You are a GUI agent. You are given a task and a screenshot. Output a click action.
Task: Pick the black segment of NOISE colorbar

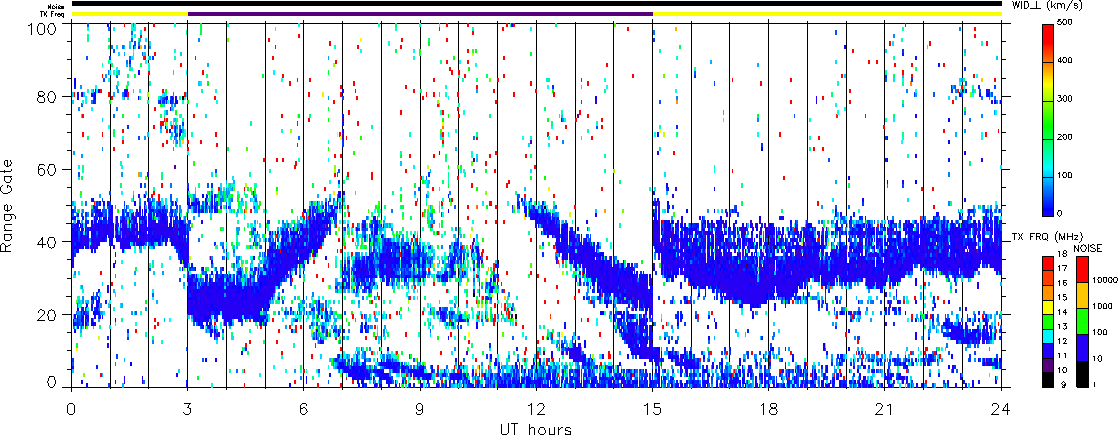(1082, 374)
